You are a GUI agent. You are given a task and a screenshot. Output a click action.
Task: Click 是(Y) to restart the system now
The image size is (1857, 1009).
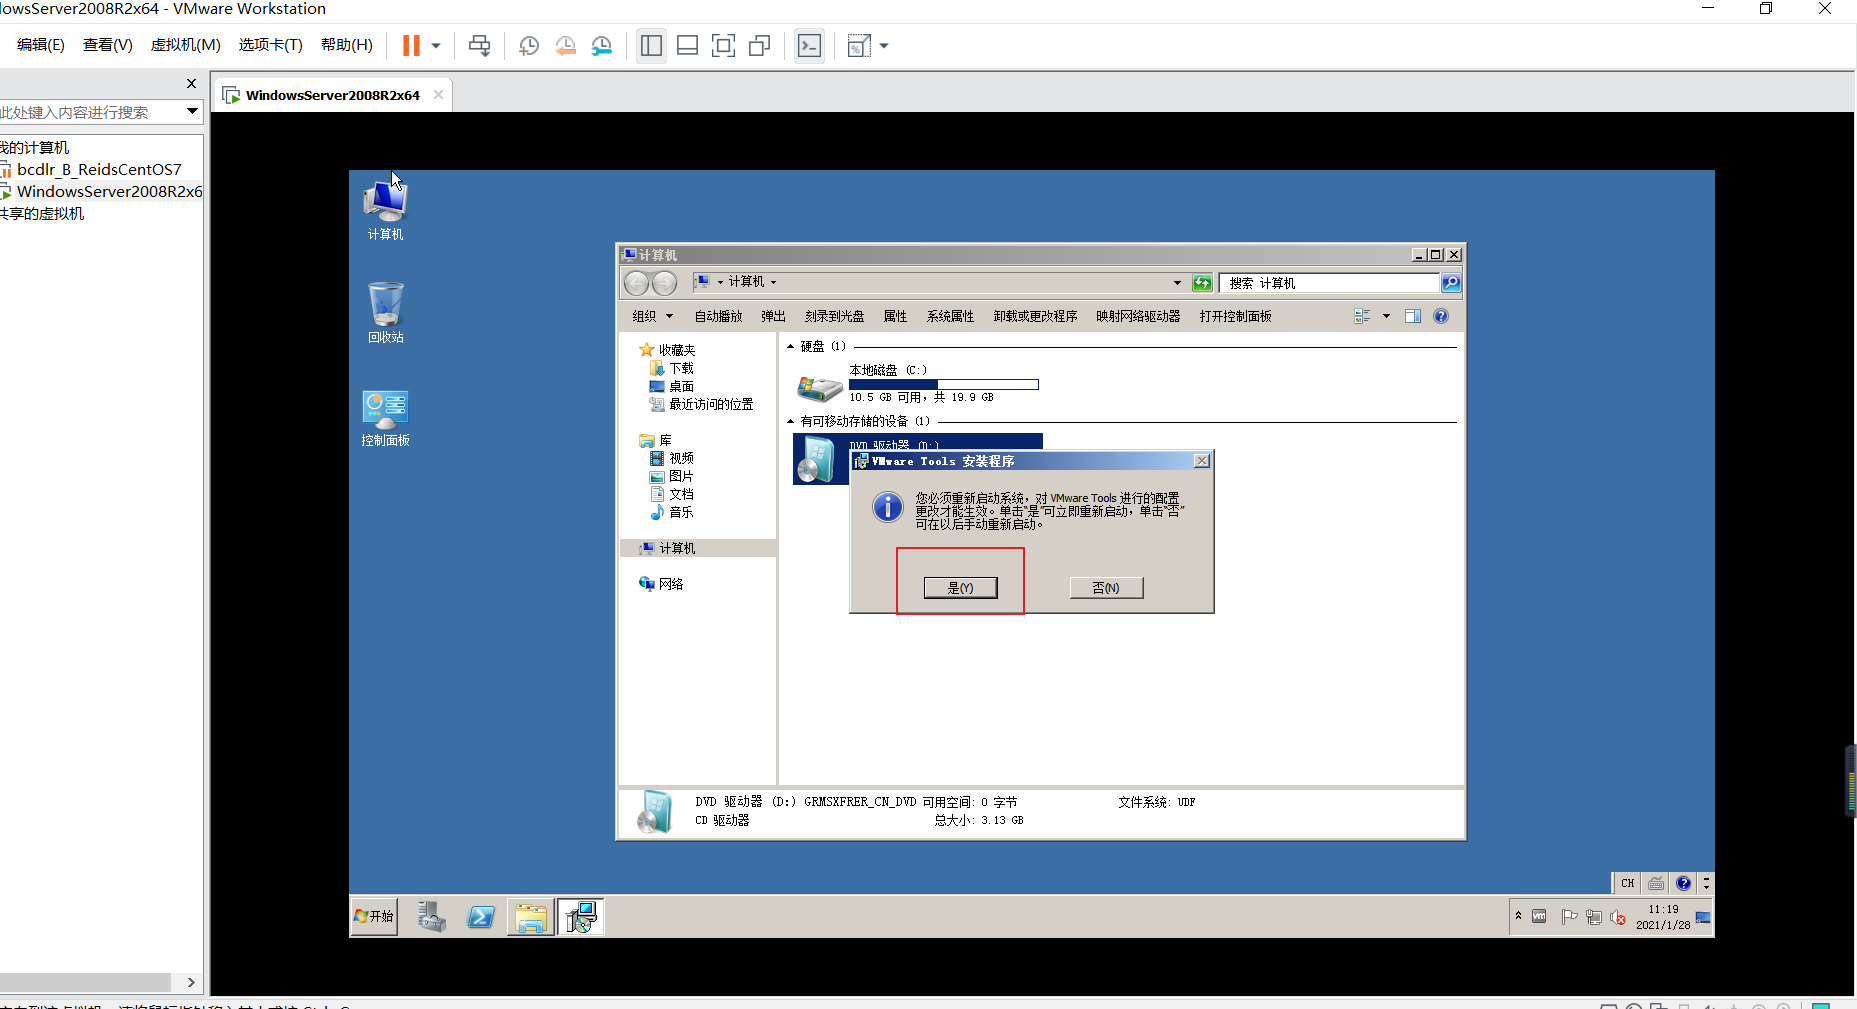(x=960, y=588)
